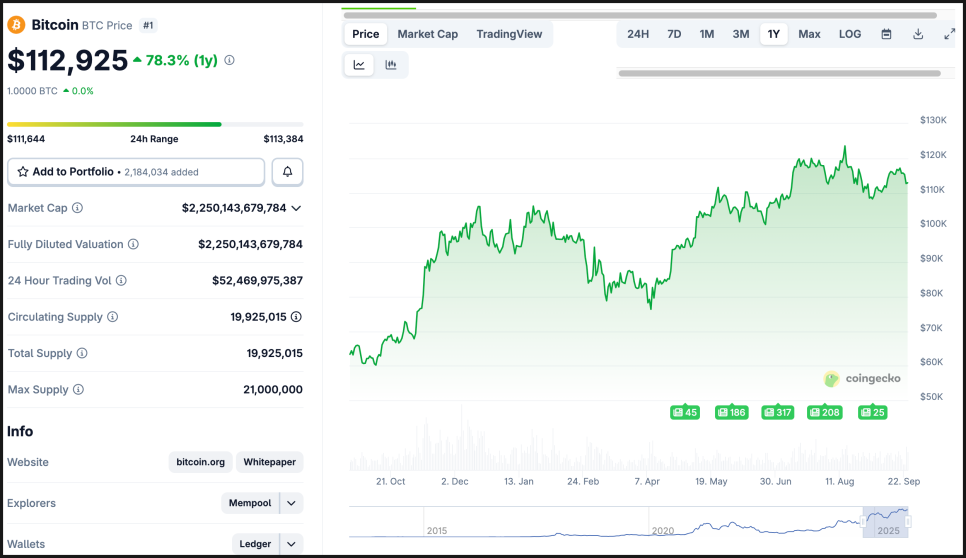966x558 pixels.
Task: Click the 1.0000 BTC conversion text
Action: pos(32,91)
